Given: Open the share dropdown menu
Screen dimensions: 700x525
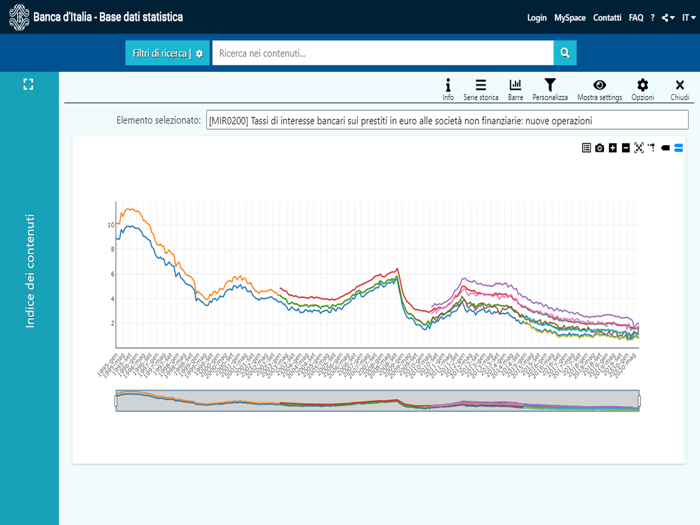Looking at the screenshot, I should pyautogui.click(x=668, y=18).
